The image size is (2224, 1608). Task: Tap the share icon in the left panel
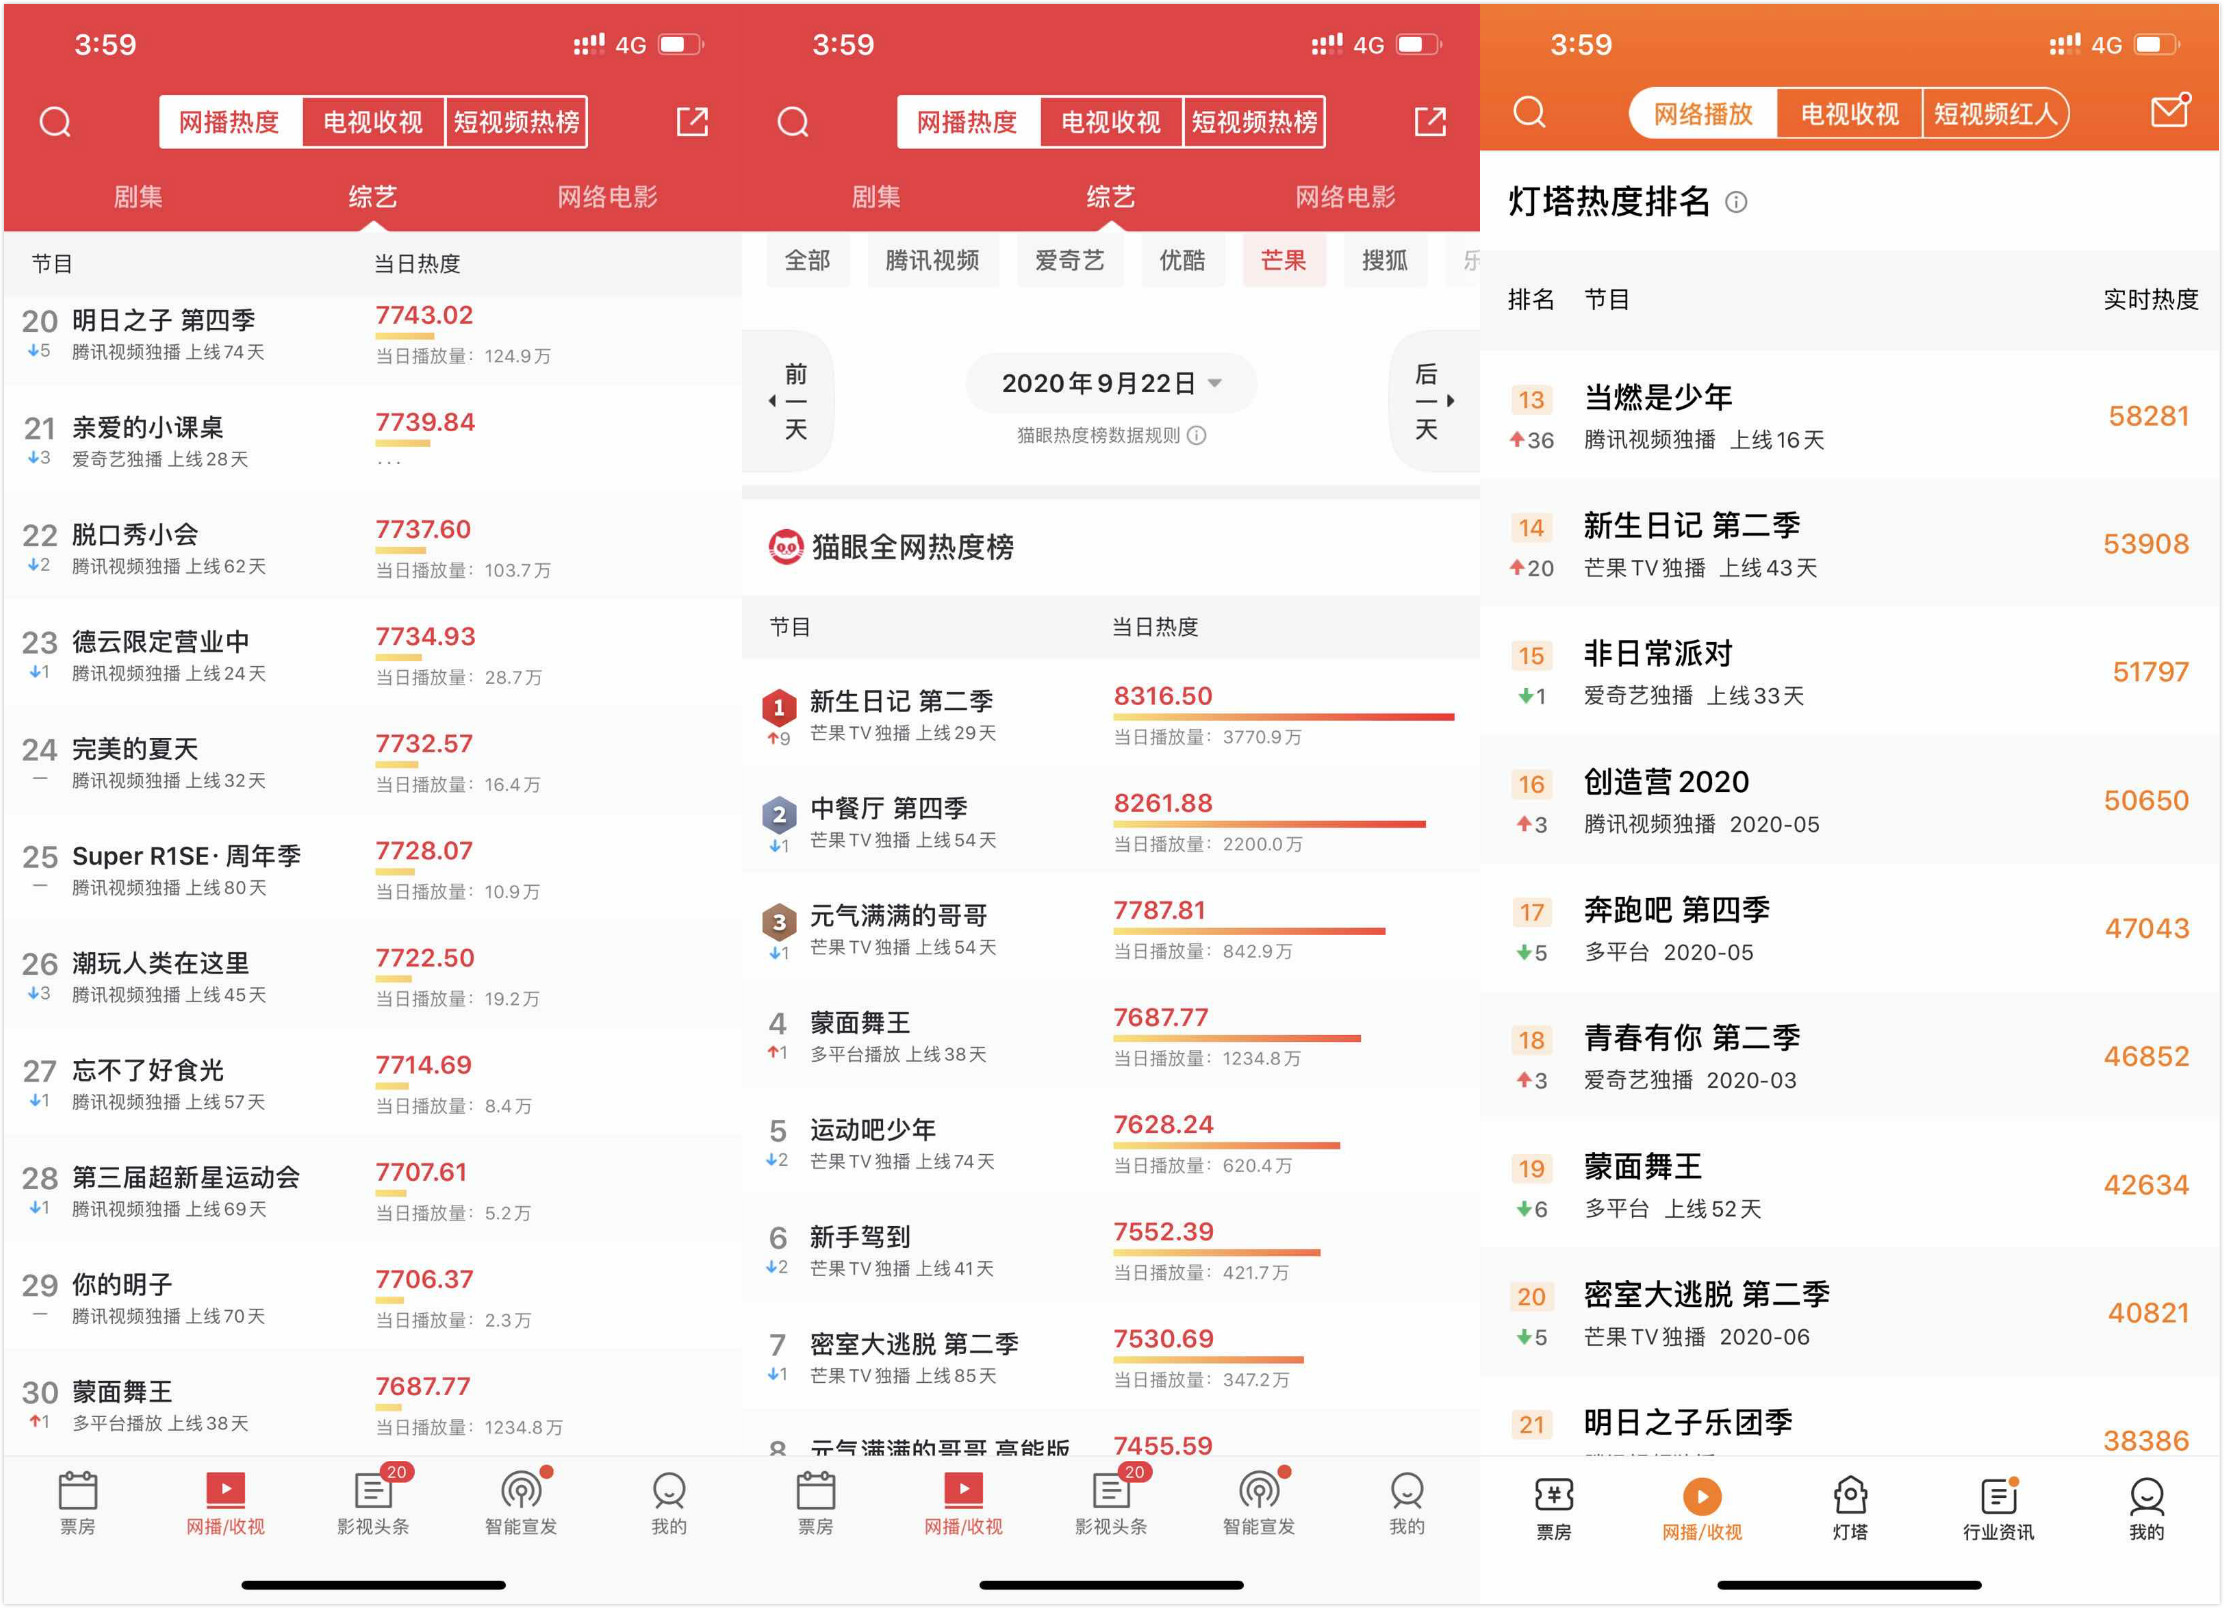(x=692, y=121)
